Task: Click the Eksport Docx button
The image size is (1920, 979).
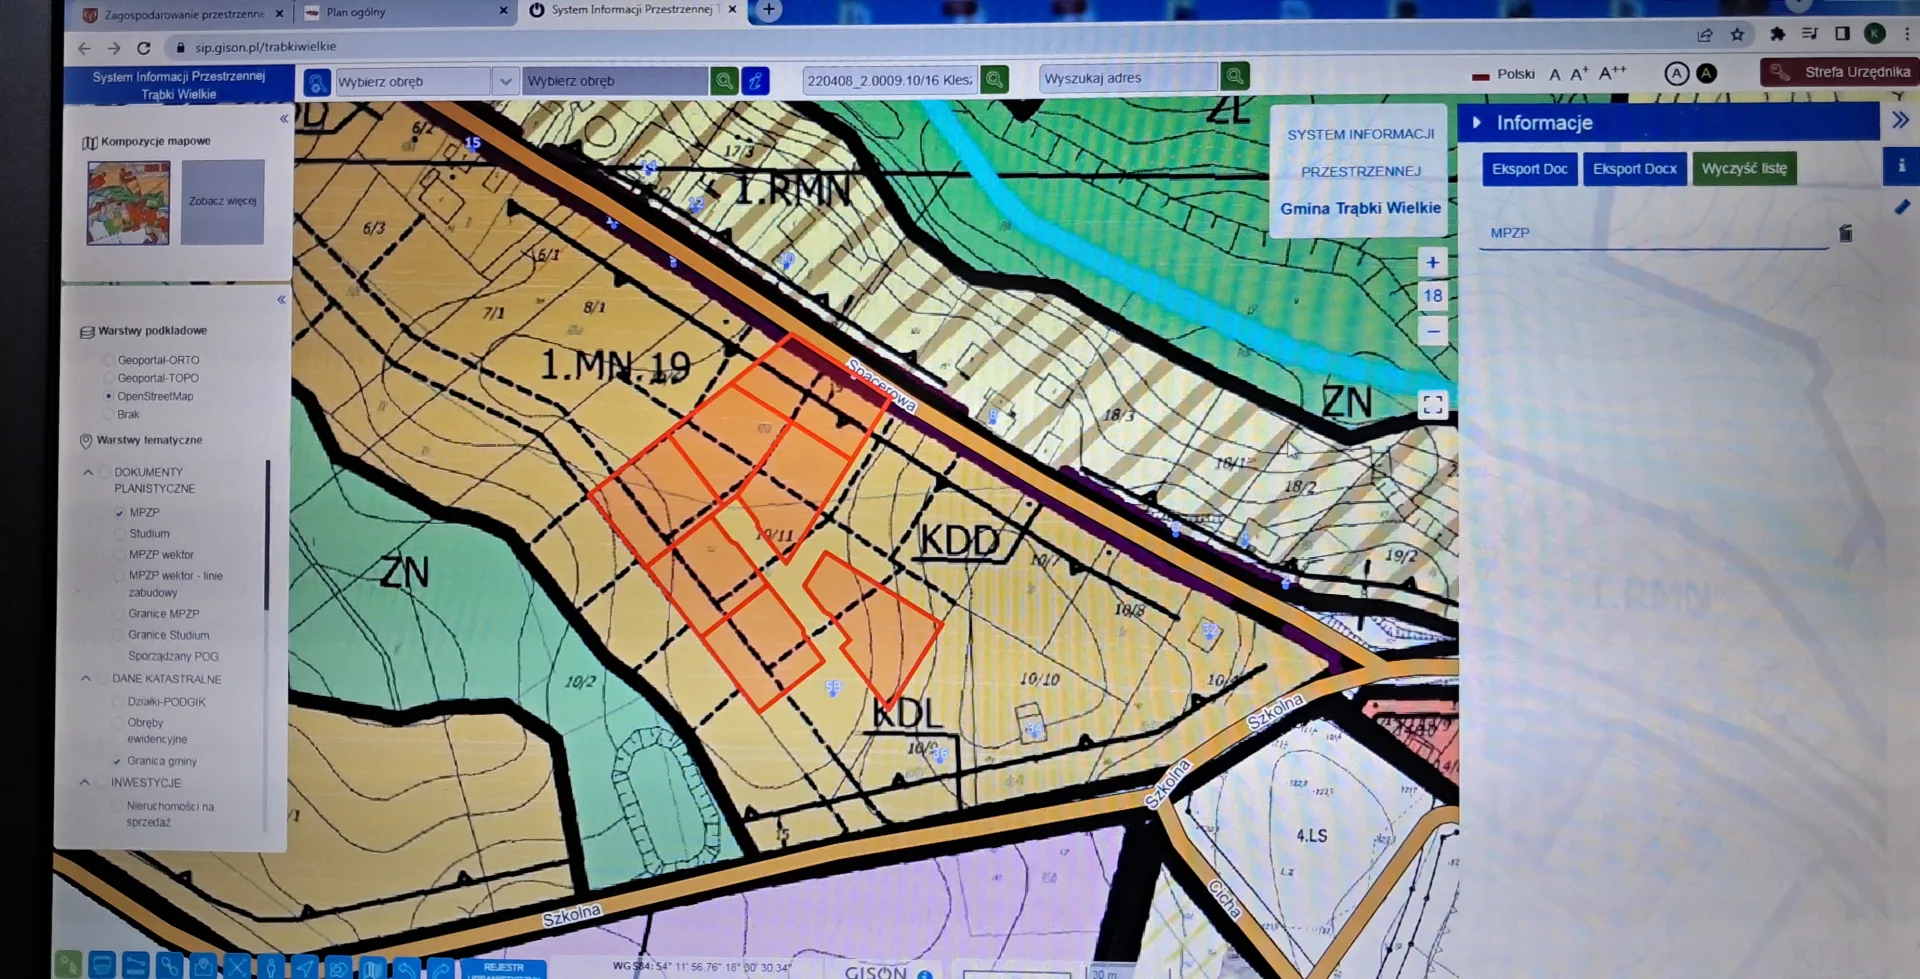Action: [x=1634, y=169]
